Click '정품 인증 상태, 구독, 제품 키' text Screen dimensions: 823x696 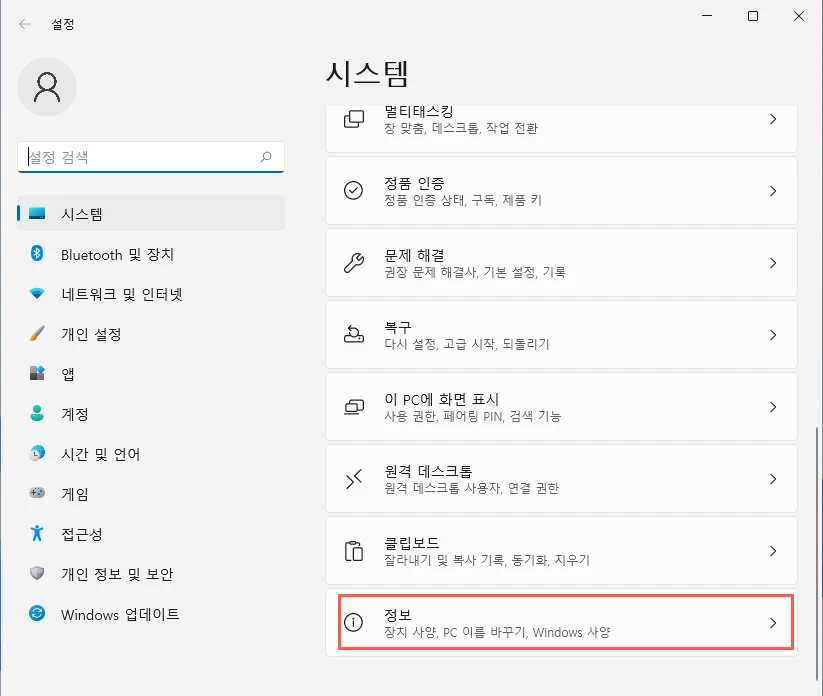pyautogui.click(x=462, y=200)
